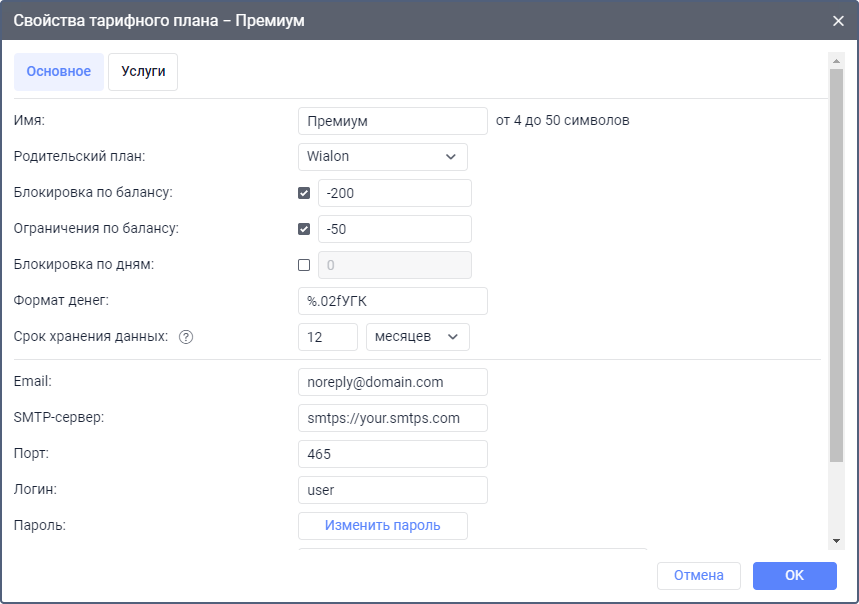
Task: Close the billing plan properties dialog
Action: 838,20
